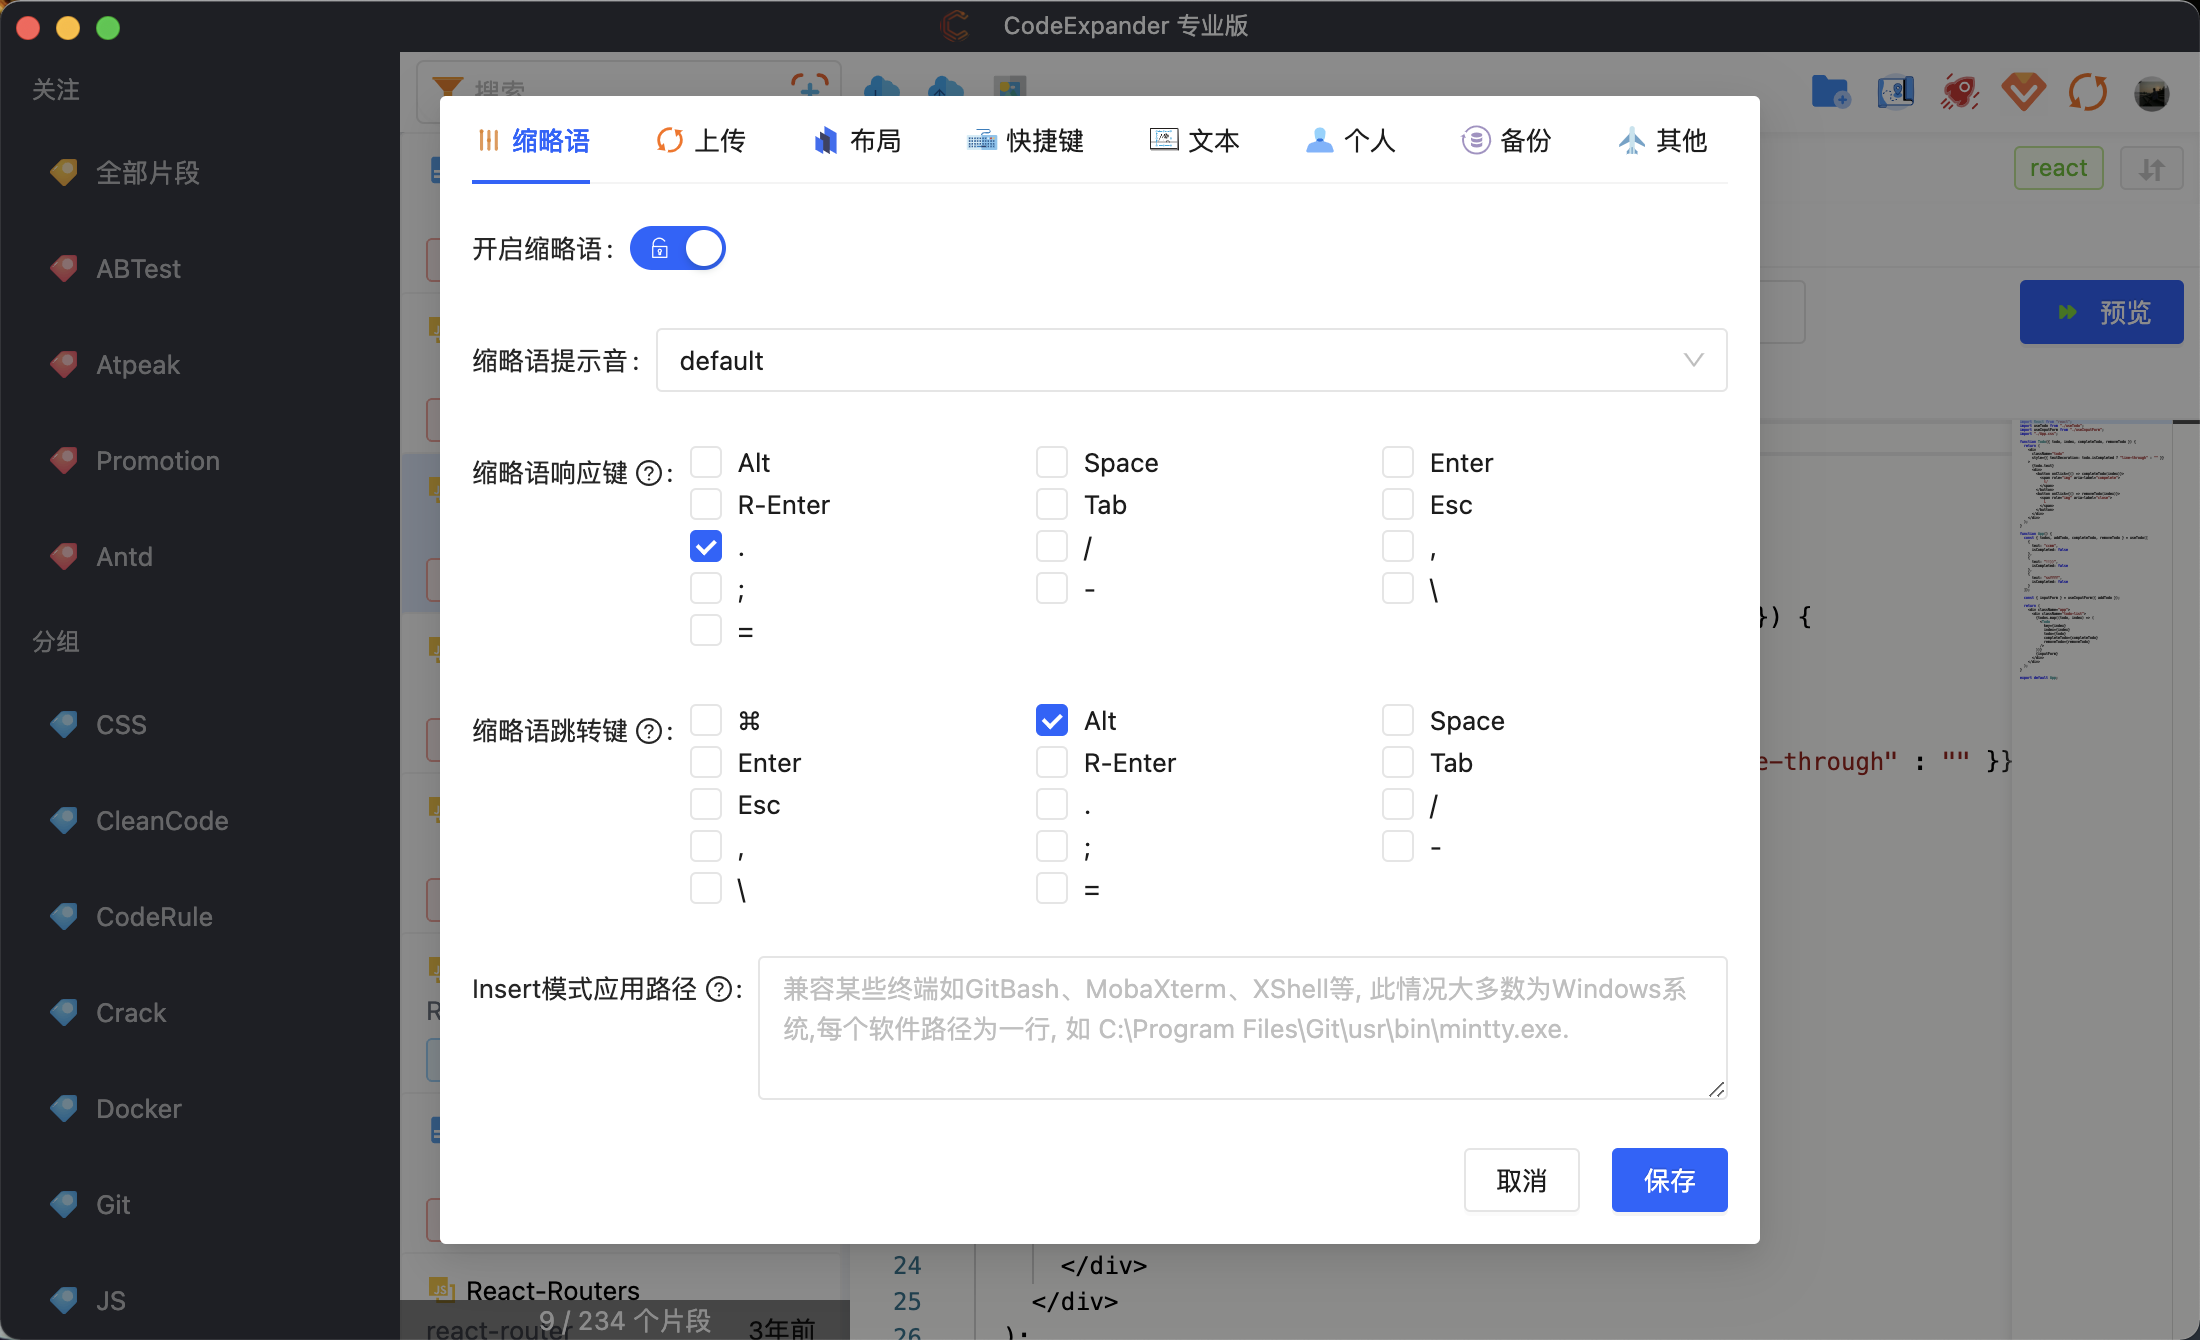Click the sort arrows button near react tag

point(2152,169)
